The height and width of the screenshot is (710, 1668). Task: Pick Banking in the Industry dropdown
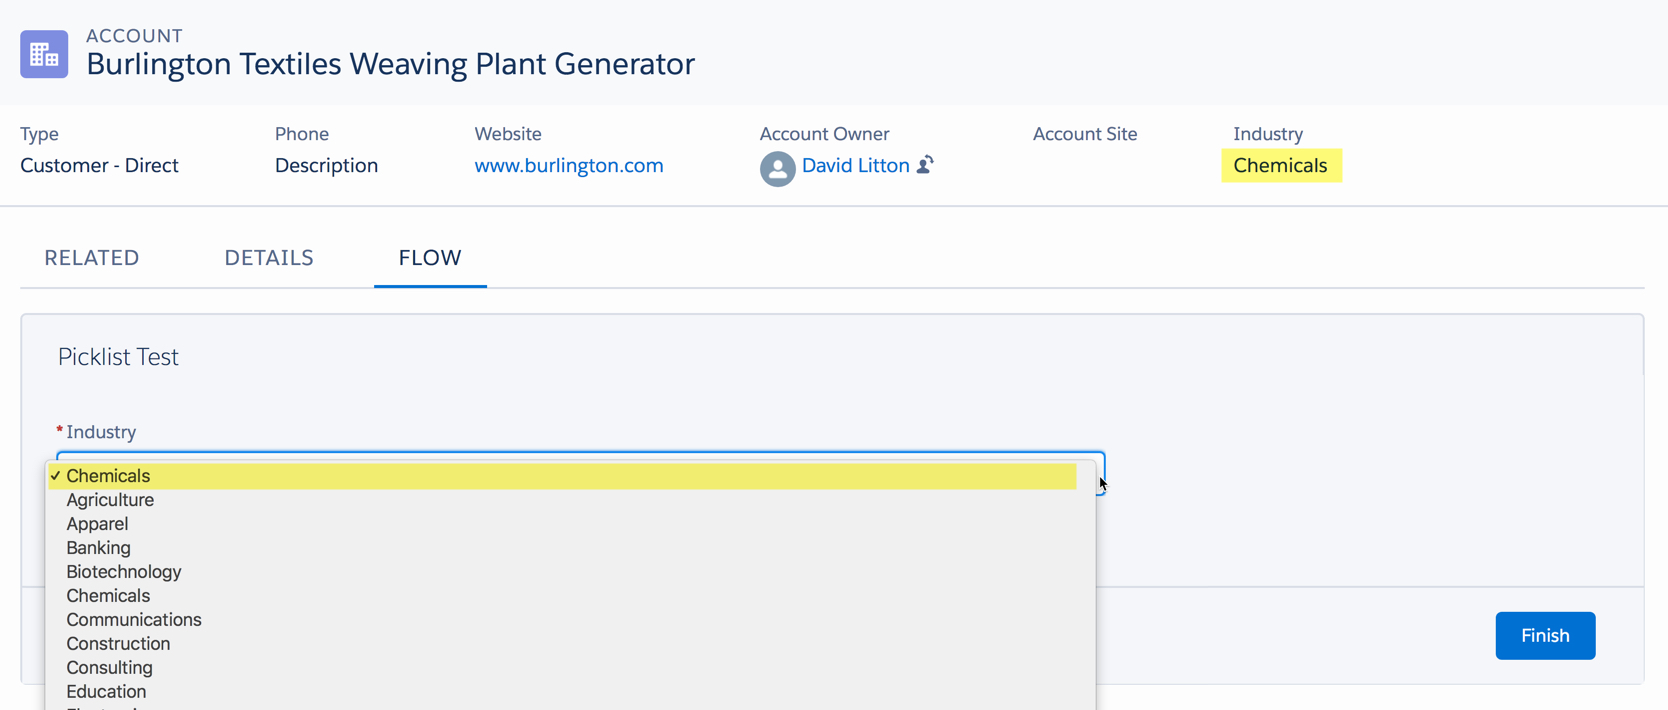click(98, 548)
